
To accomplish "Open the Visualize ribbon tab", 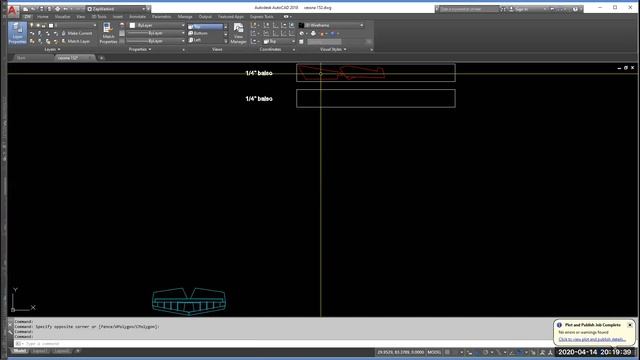I will coord(62,17).
